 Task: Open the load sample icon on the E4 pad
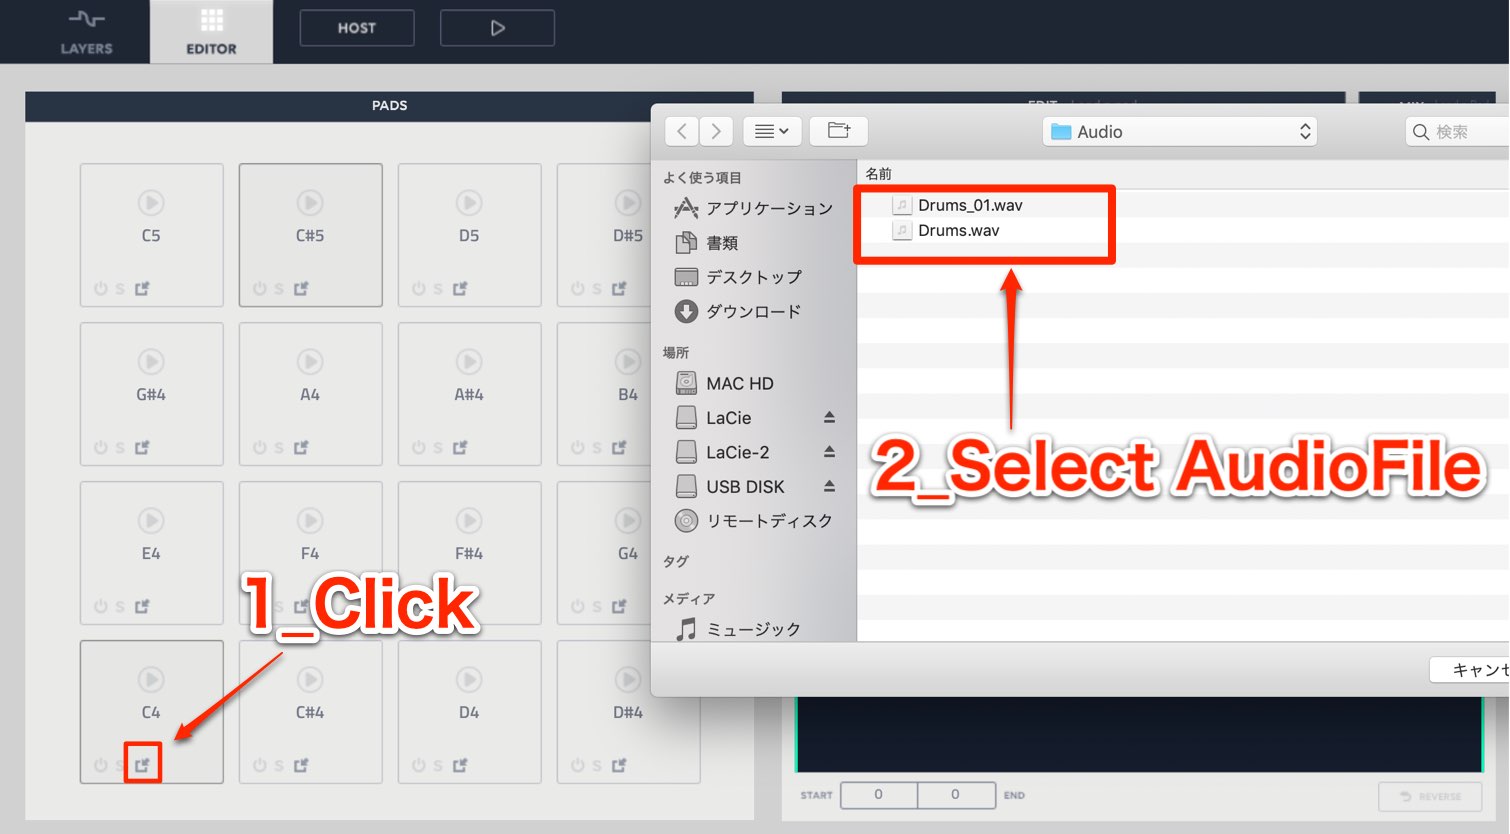pyautogui.click(x=142, y=606)
